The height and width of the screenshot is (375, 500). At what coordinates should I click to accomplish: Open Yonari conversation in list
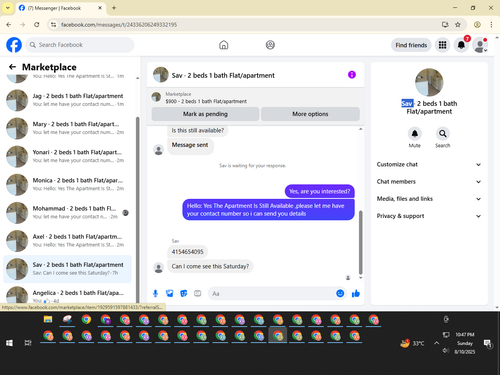67,156
